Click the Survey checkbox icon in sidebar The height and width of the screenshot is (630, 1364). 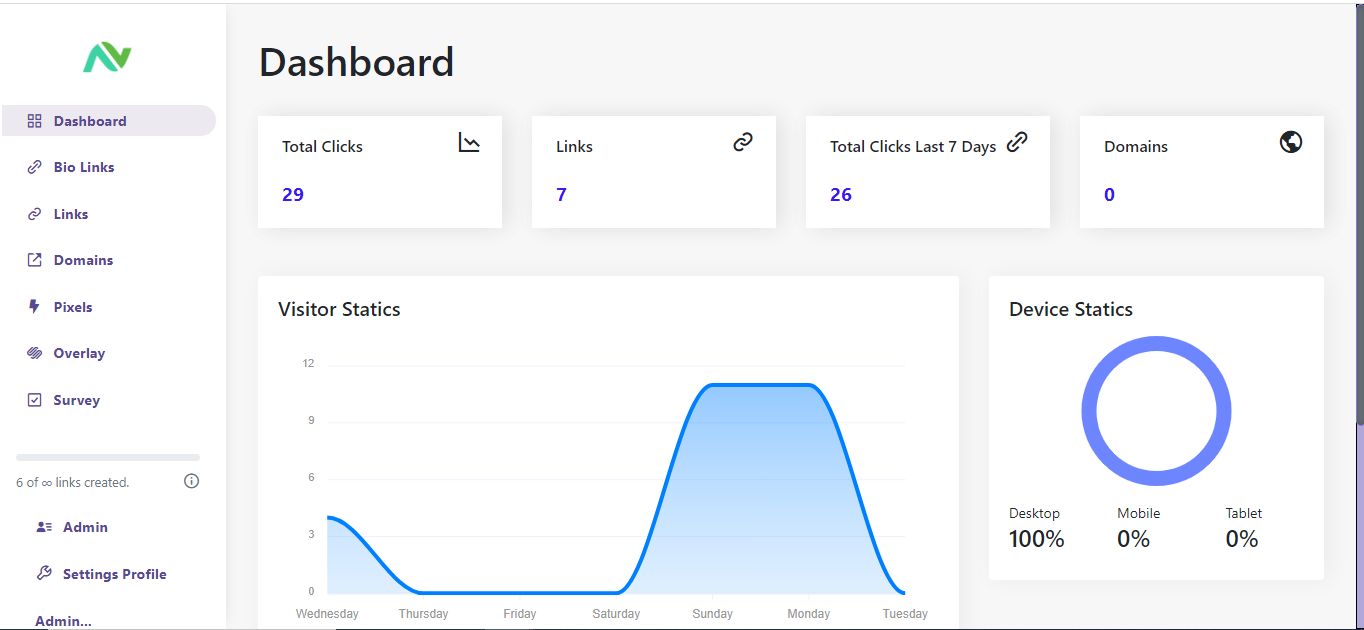[34, 400]
